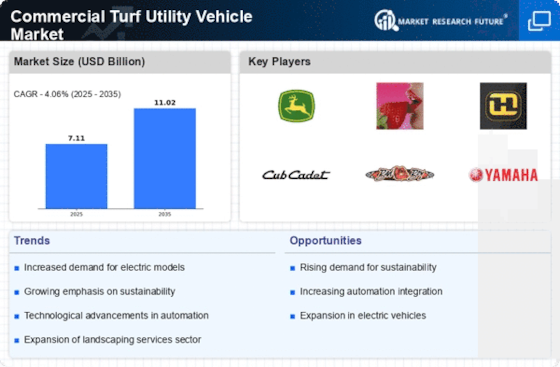Select the Yamaha logo

pos(503,175)
